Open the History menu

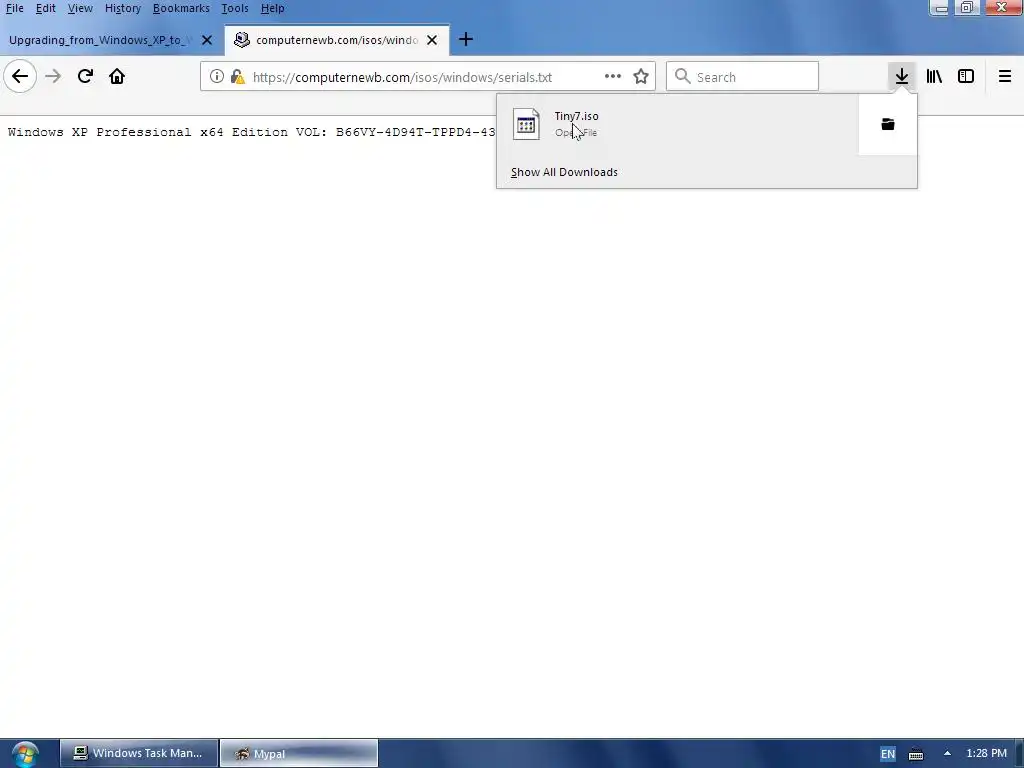click(123, 8)
